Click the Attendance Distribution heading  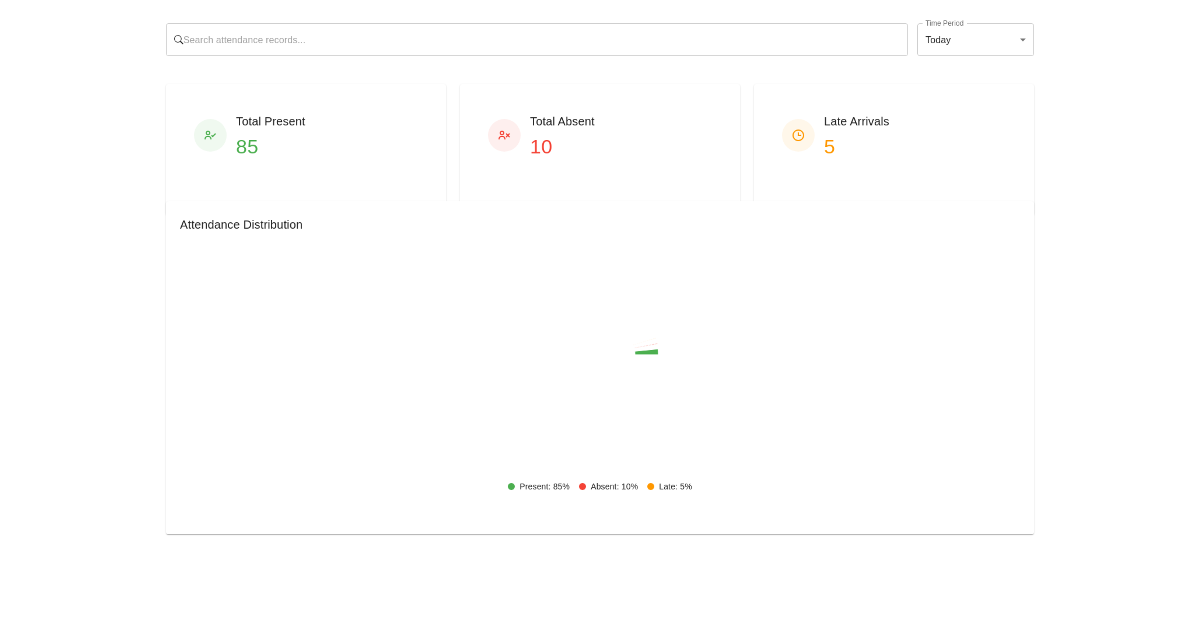[241, 225]
